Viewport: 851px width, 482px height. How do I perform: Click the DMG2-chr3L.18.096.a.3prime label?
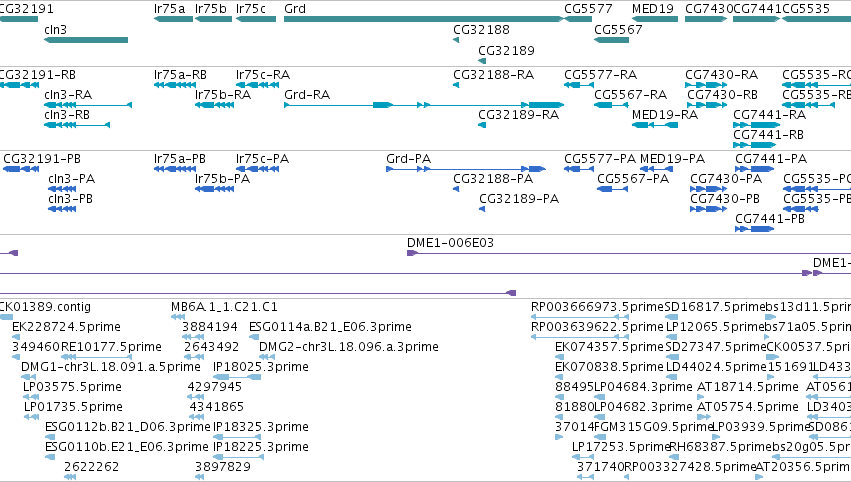(x=348, y=347)
